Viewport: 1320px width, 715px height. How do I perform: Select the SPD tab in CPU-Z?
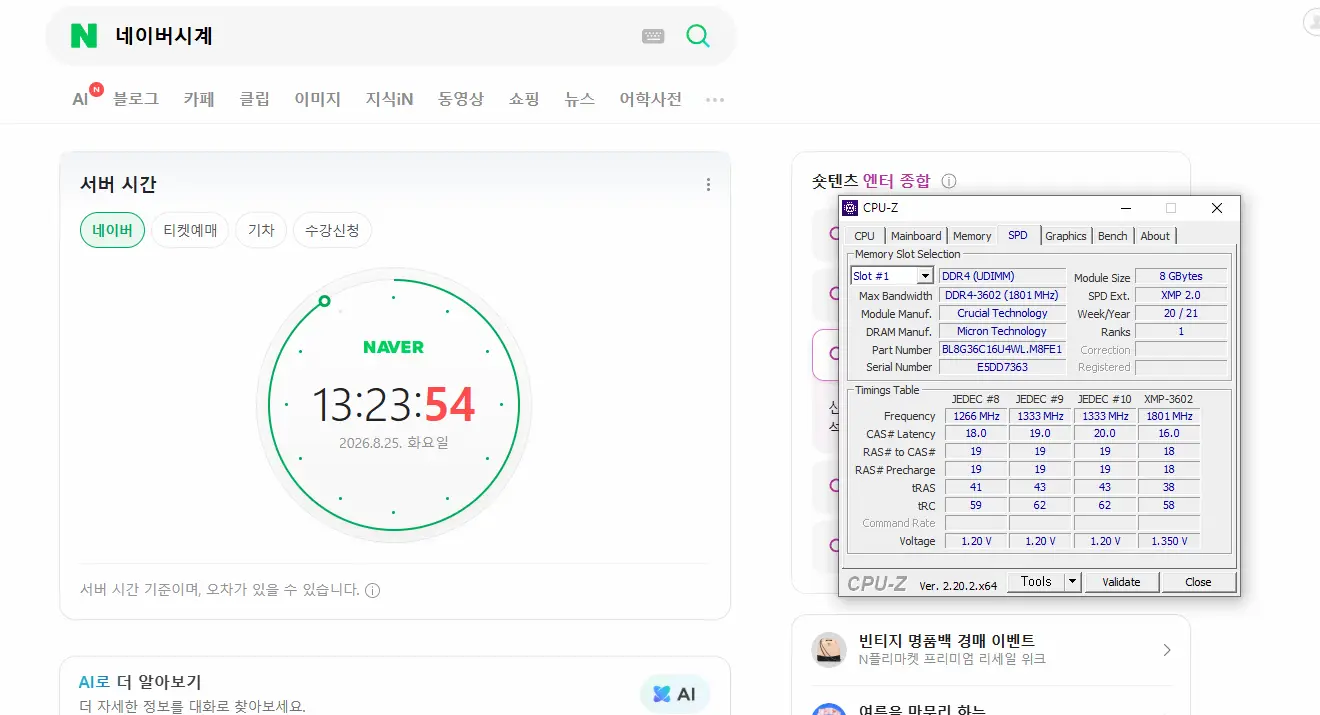[x=1018, y=235]
